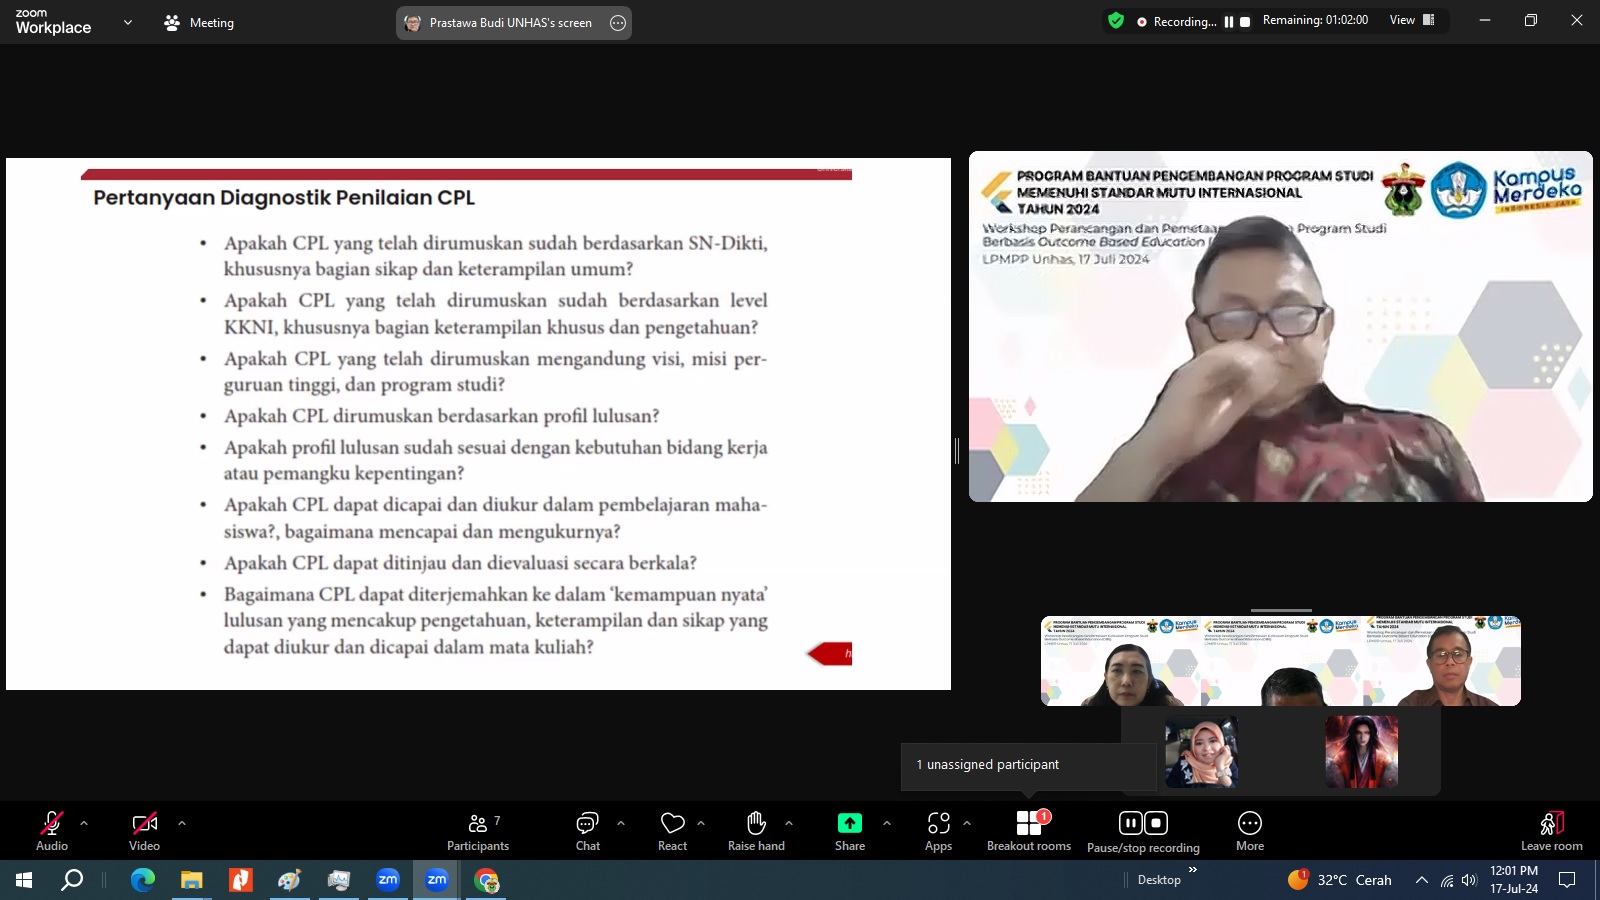Click the View button
The image size is (1600, 900).
click(x=1400, y=20)
